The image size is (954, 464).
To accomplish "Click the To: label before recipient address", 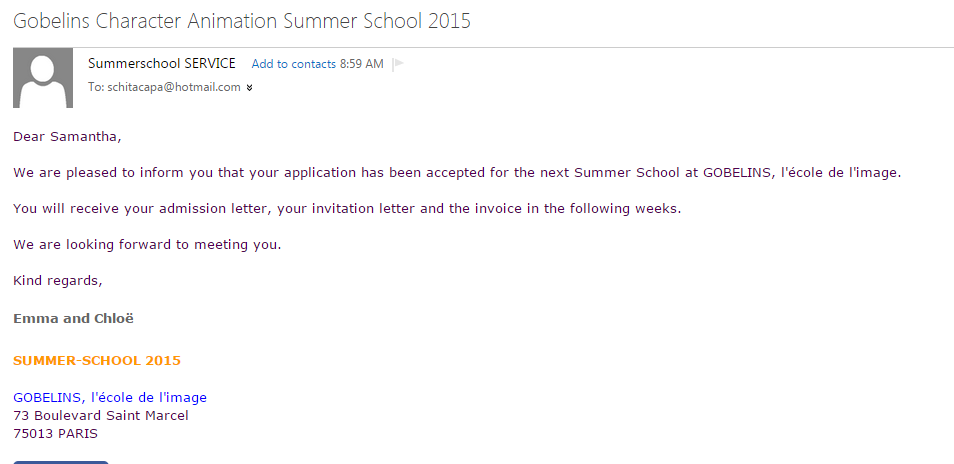I will click(x=96, y=87).
